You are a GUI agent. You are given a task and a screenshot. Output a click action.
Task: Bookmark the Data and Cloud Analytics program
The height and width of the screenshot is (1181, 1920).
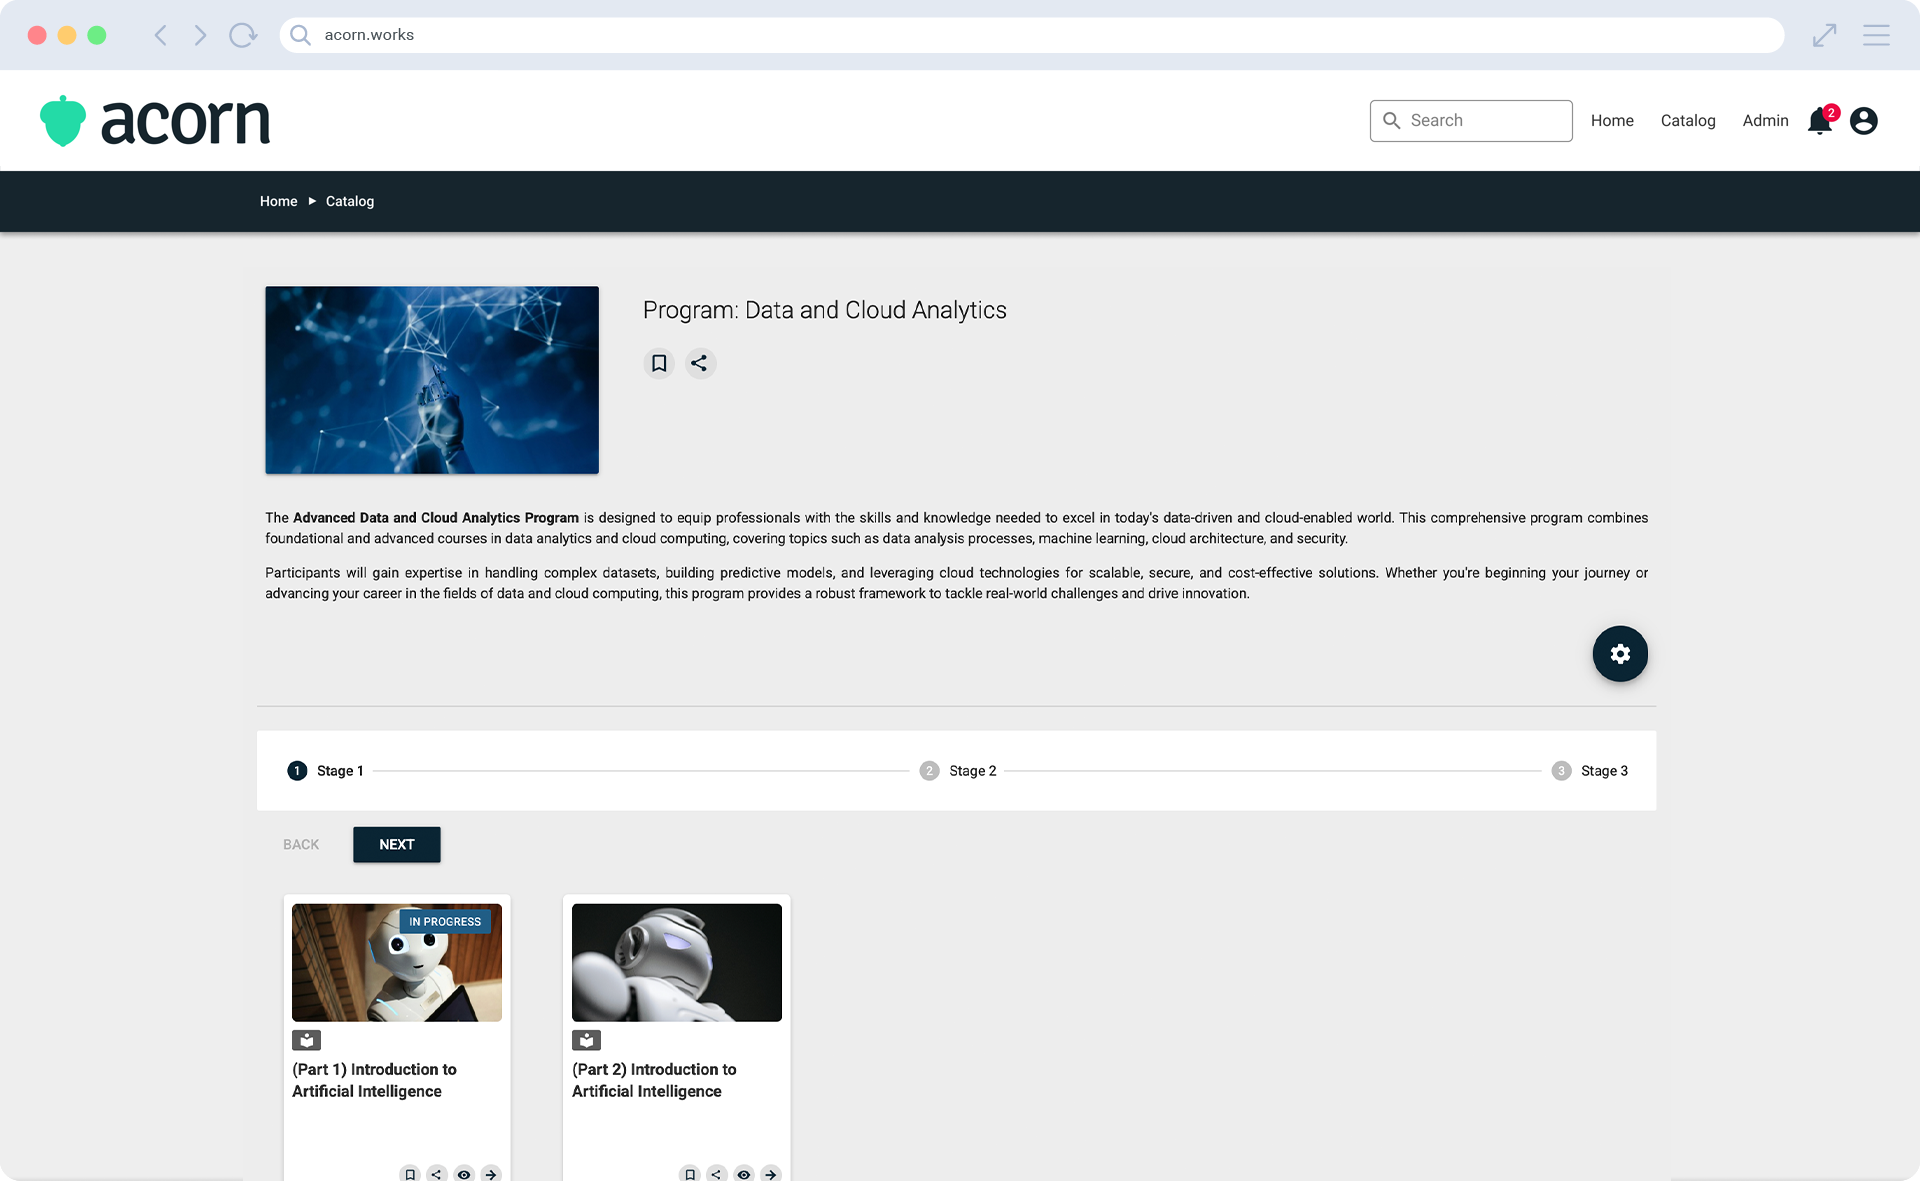point(659,363)
